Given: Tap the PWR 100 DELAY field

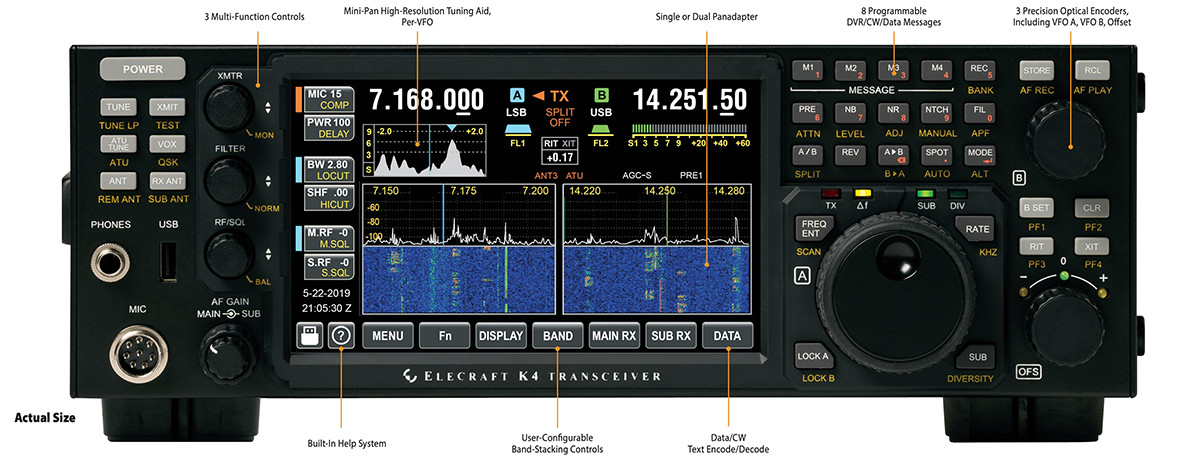Looking at the screenshot, I should tap(328, 128).
